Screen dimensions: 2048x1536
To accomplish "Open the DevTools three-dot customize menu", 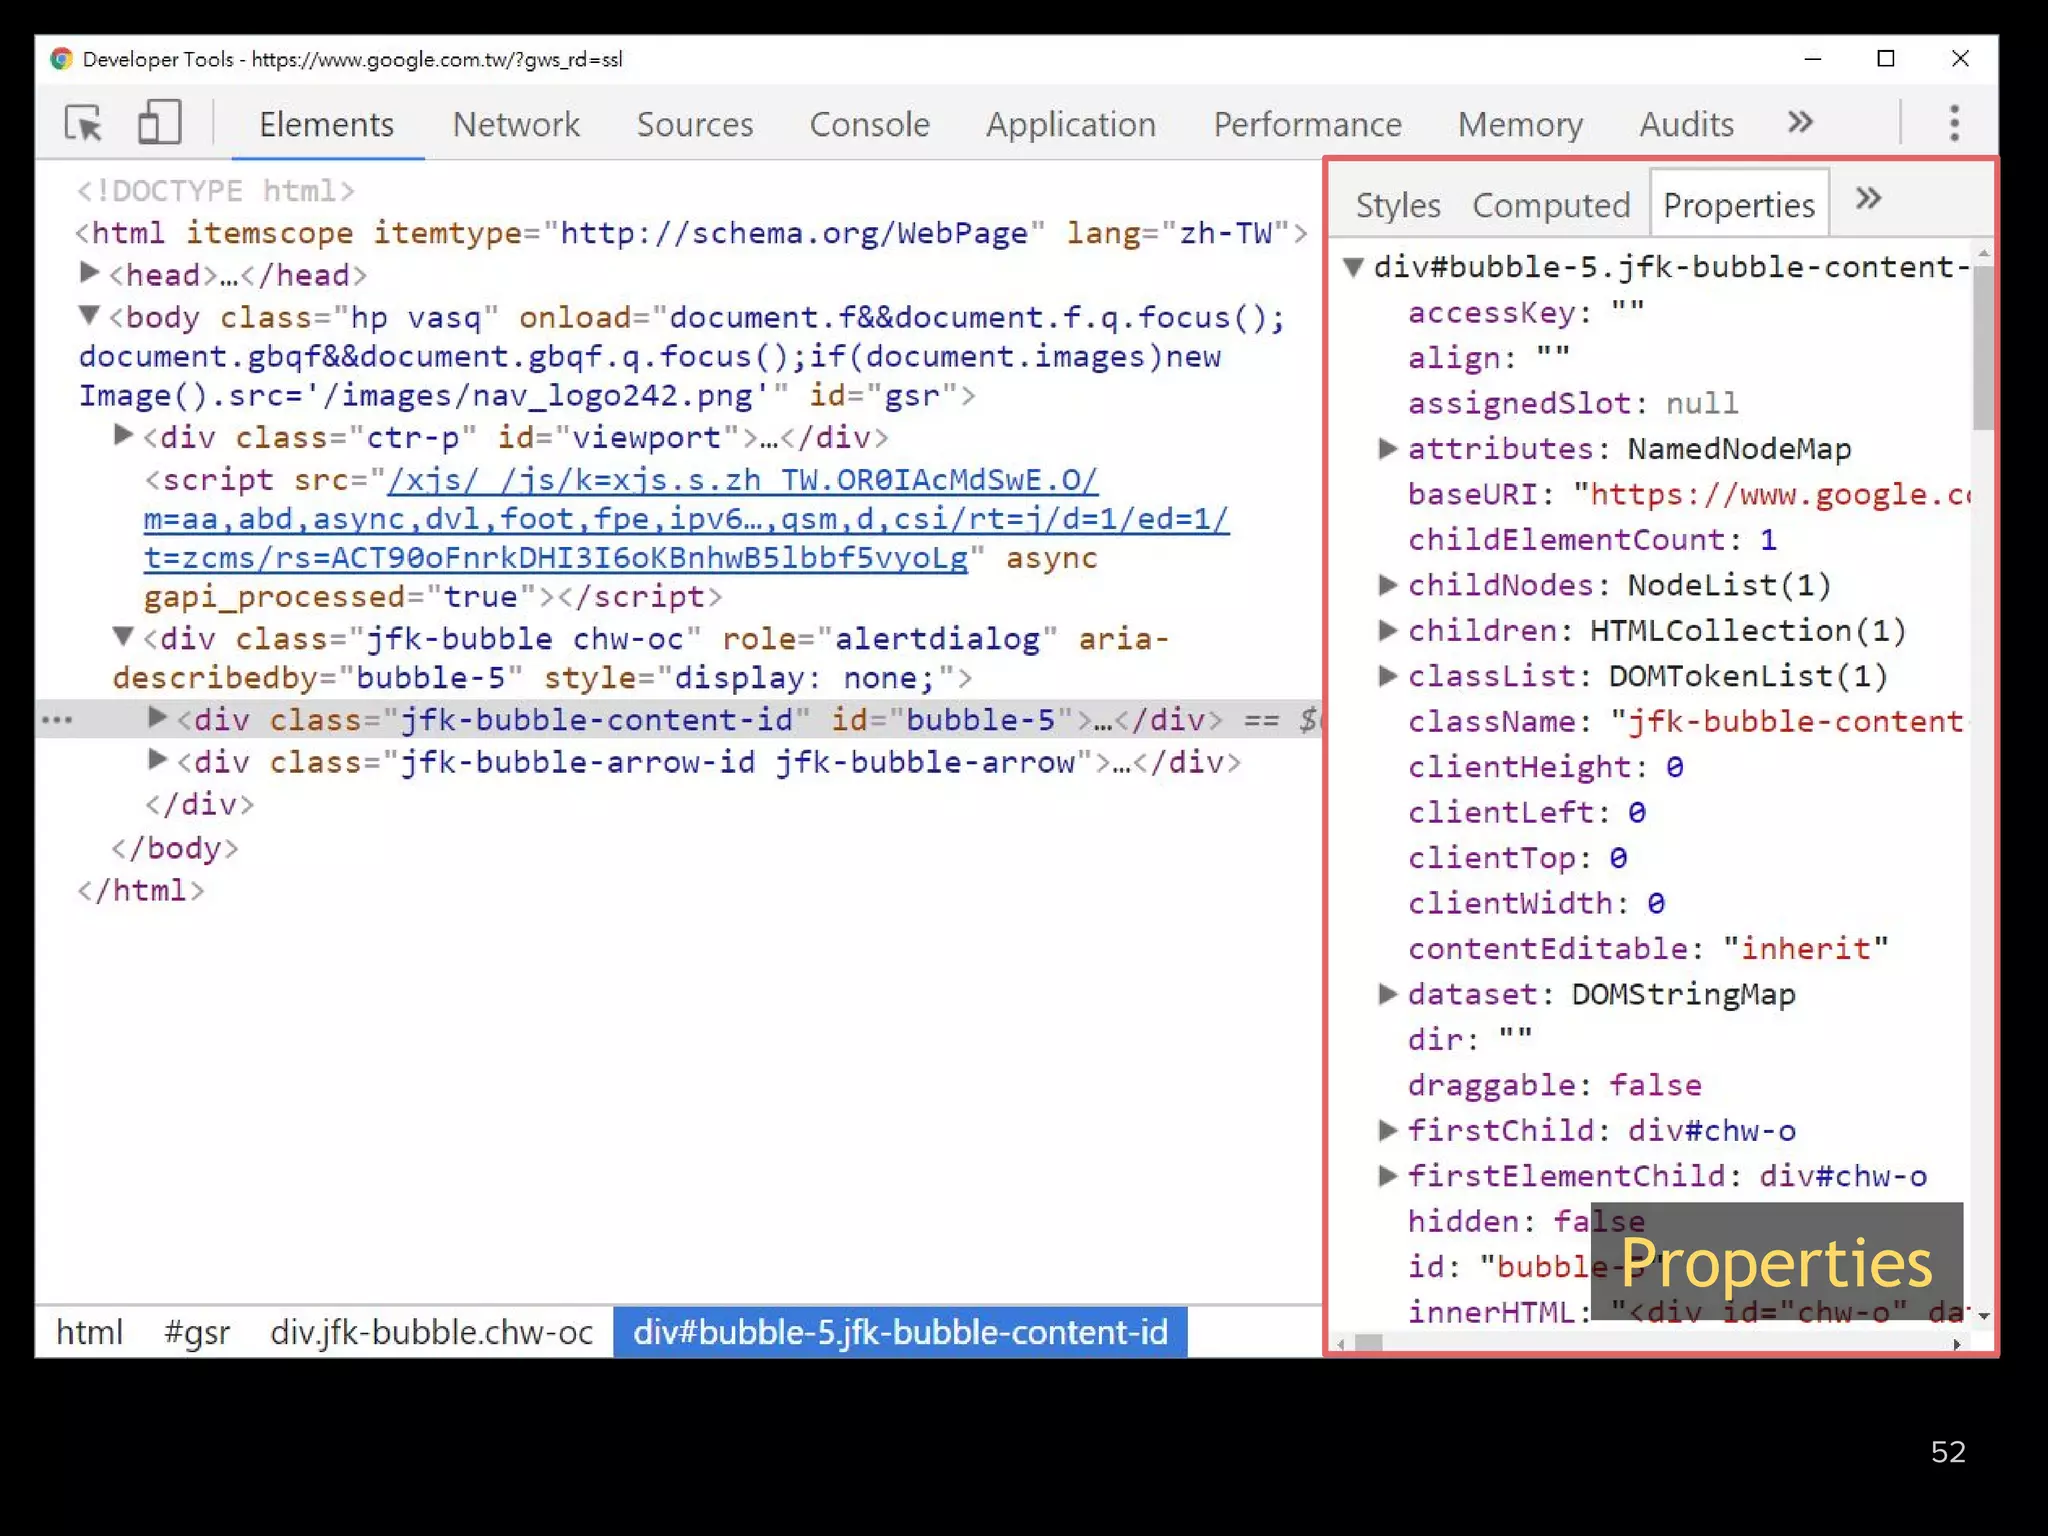I will pos(1954,124).
